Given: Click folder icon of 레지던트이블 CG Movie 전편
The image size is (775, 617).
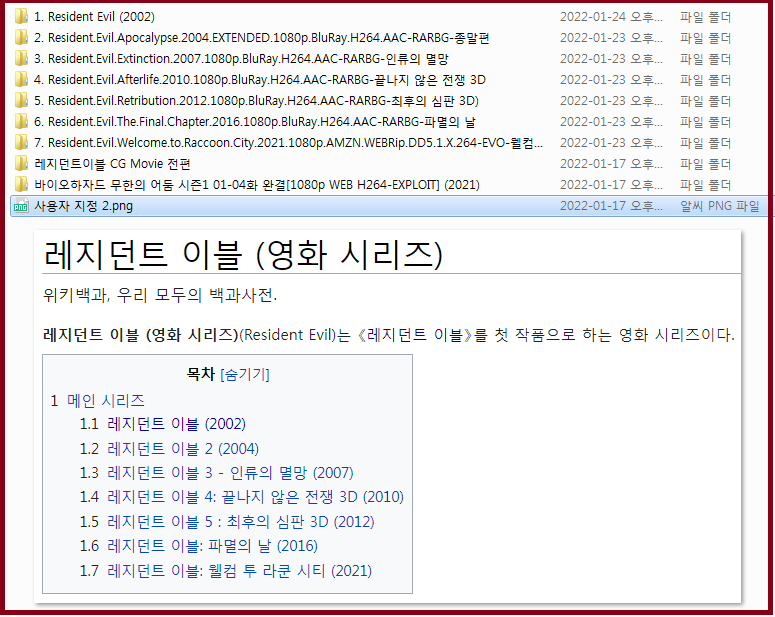Looking at the screenshot, I should point(21,164).
